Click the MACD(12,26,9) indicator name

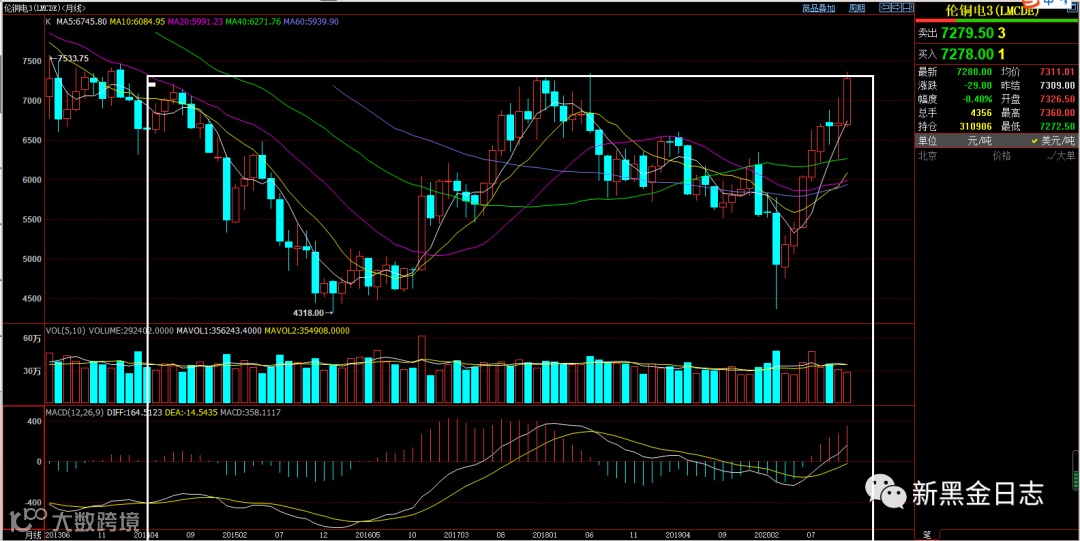coord(74,413)
